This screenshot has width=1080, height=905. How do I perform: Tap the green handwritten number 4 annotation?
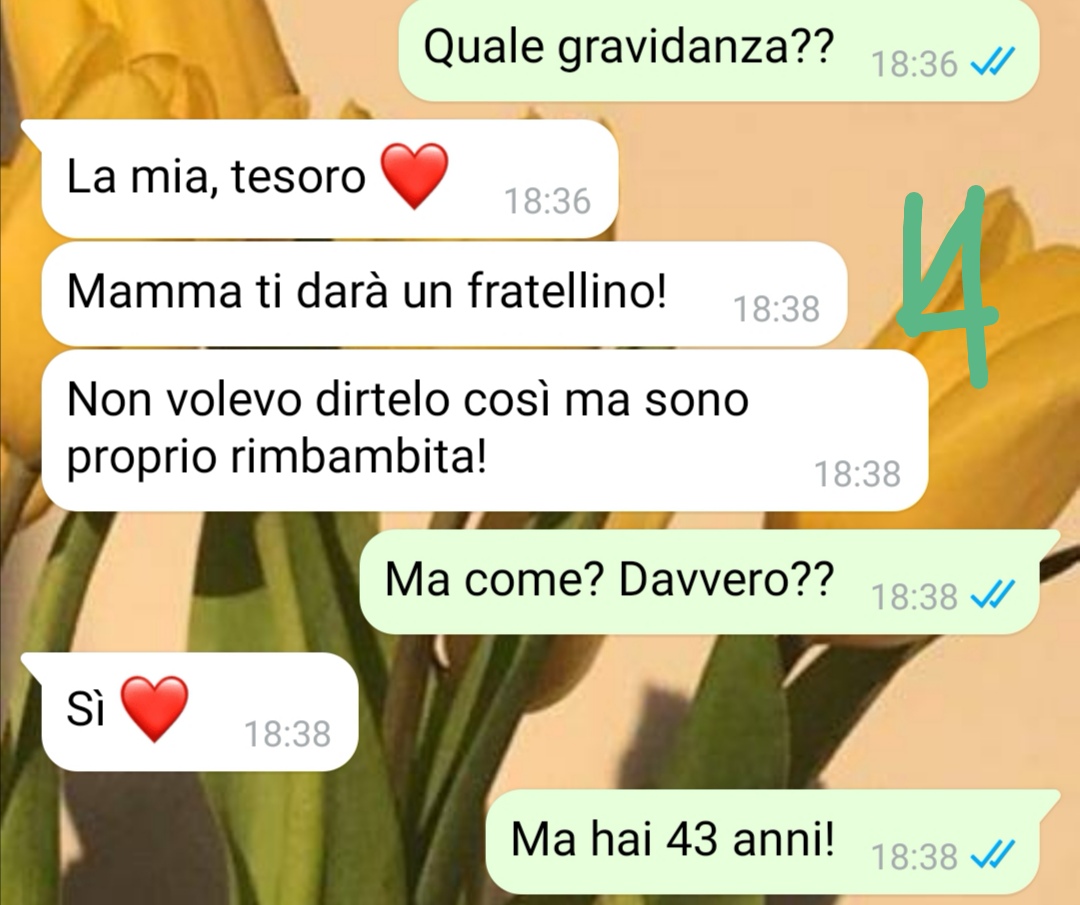pyautogui.click(x=947, y=284)
